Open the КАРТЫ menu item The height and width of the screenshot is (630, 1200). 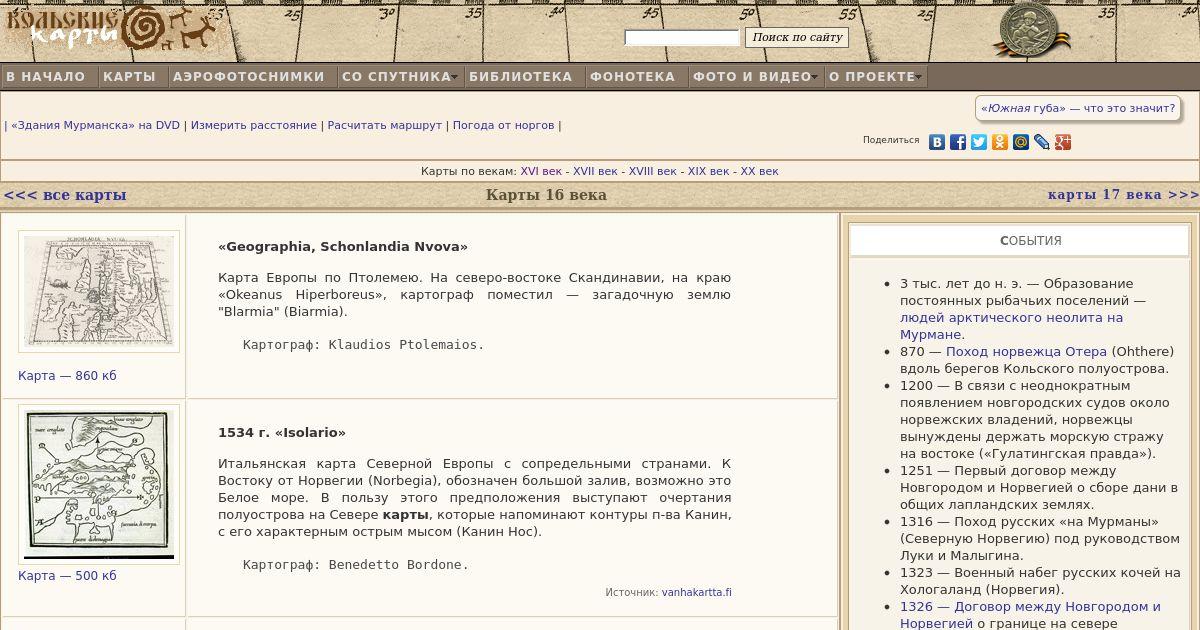pyautogui.click(x=129, y=77)
